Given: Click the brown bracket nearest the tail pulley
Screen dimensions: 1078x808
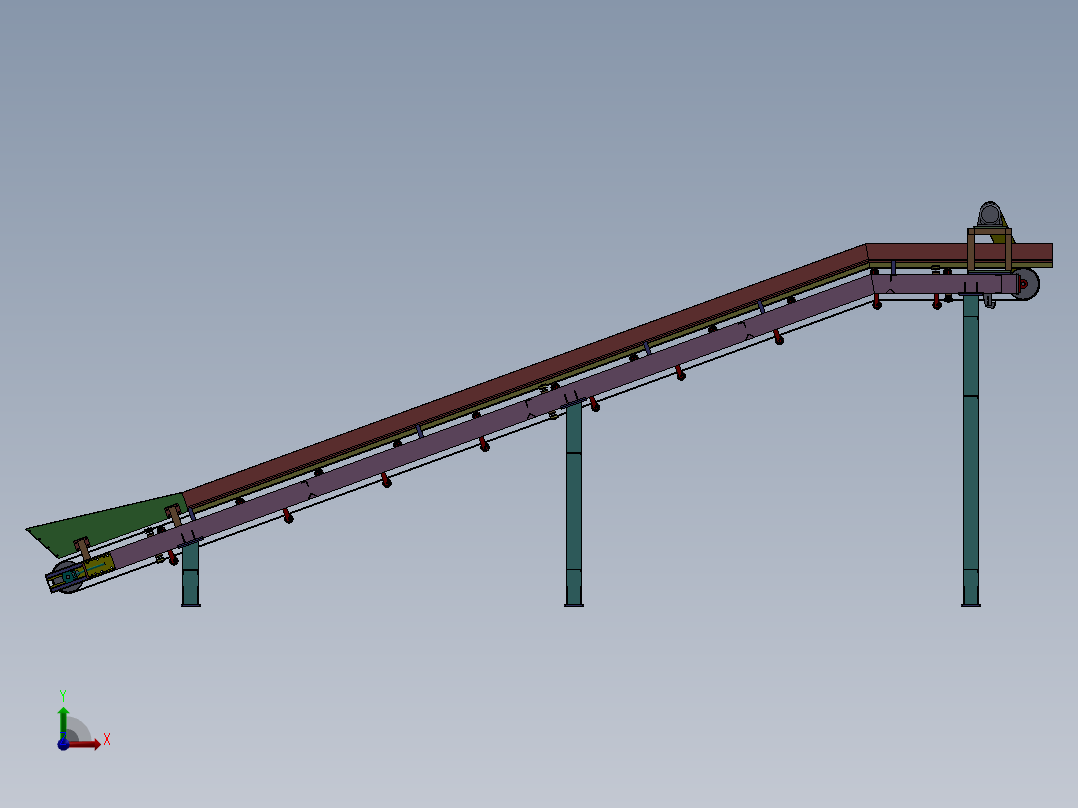Looking at the screenshot, I should click(x=83, y=547).
